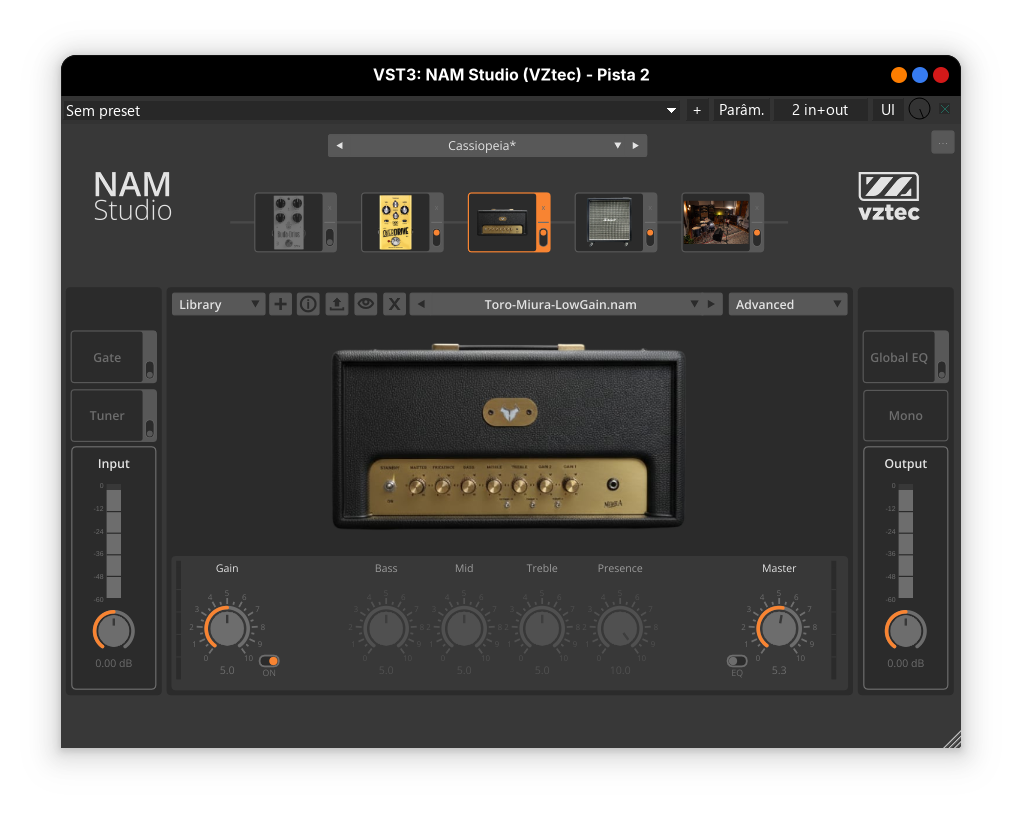Open the Global EQ panel
Viewport: 1022px width, 815px height.
899,357
